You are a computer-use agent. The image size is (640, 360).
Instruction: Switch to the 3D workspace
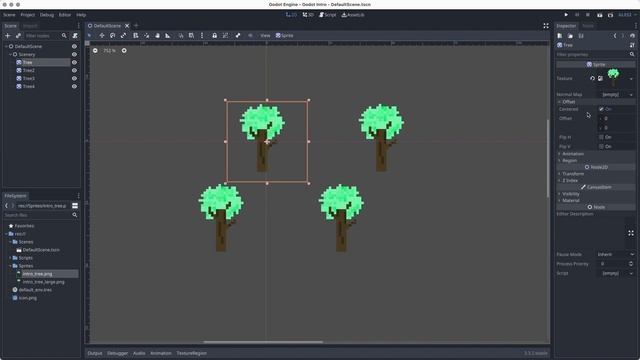[308, 15]
